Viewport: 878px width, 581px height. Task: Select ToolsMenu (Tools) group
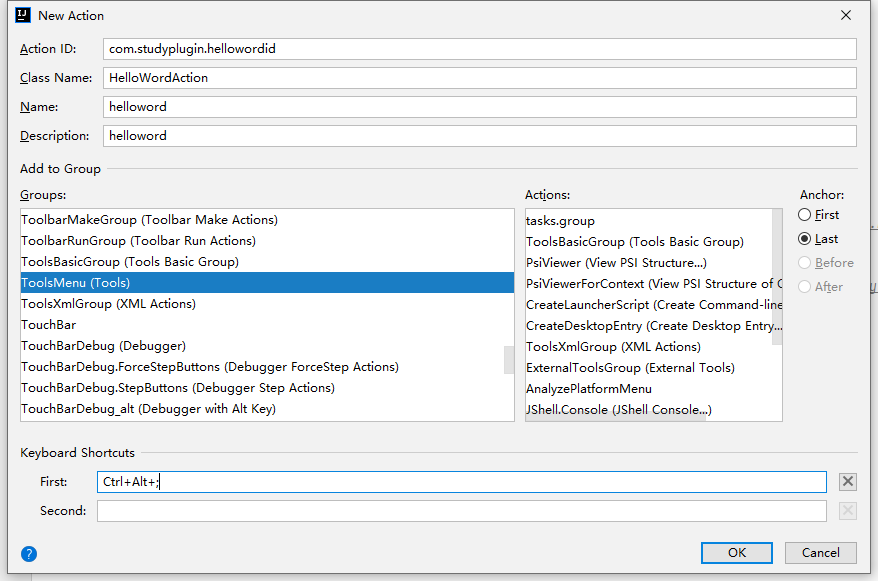[x=267, y=283]
